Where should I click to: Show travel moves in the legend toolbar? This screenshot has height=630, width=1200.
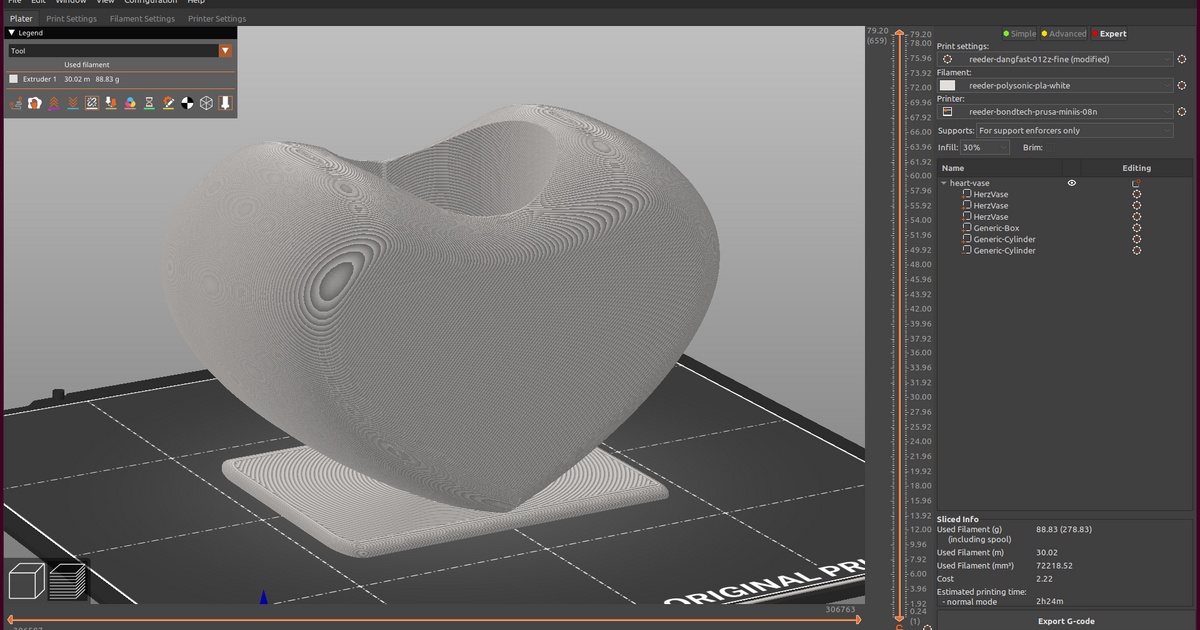tap(15, 102)
